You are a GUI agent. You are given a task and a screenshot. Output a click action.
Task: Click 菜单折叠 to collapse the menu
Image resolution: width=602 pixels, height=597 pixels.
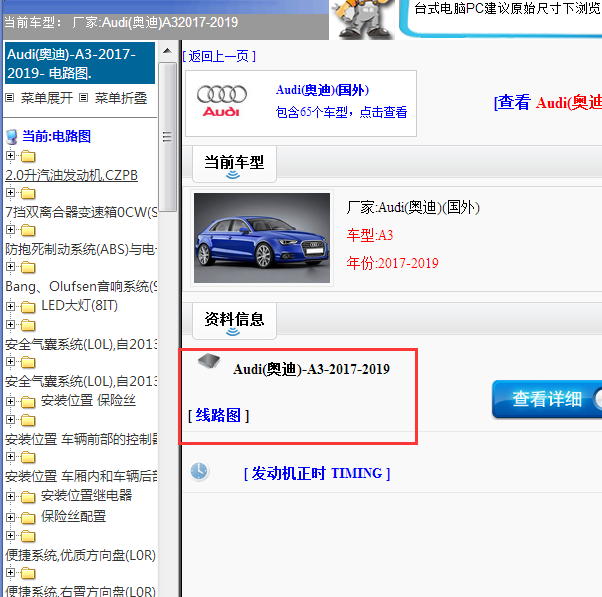point(121,98)
